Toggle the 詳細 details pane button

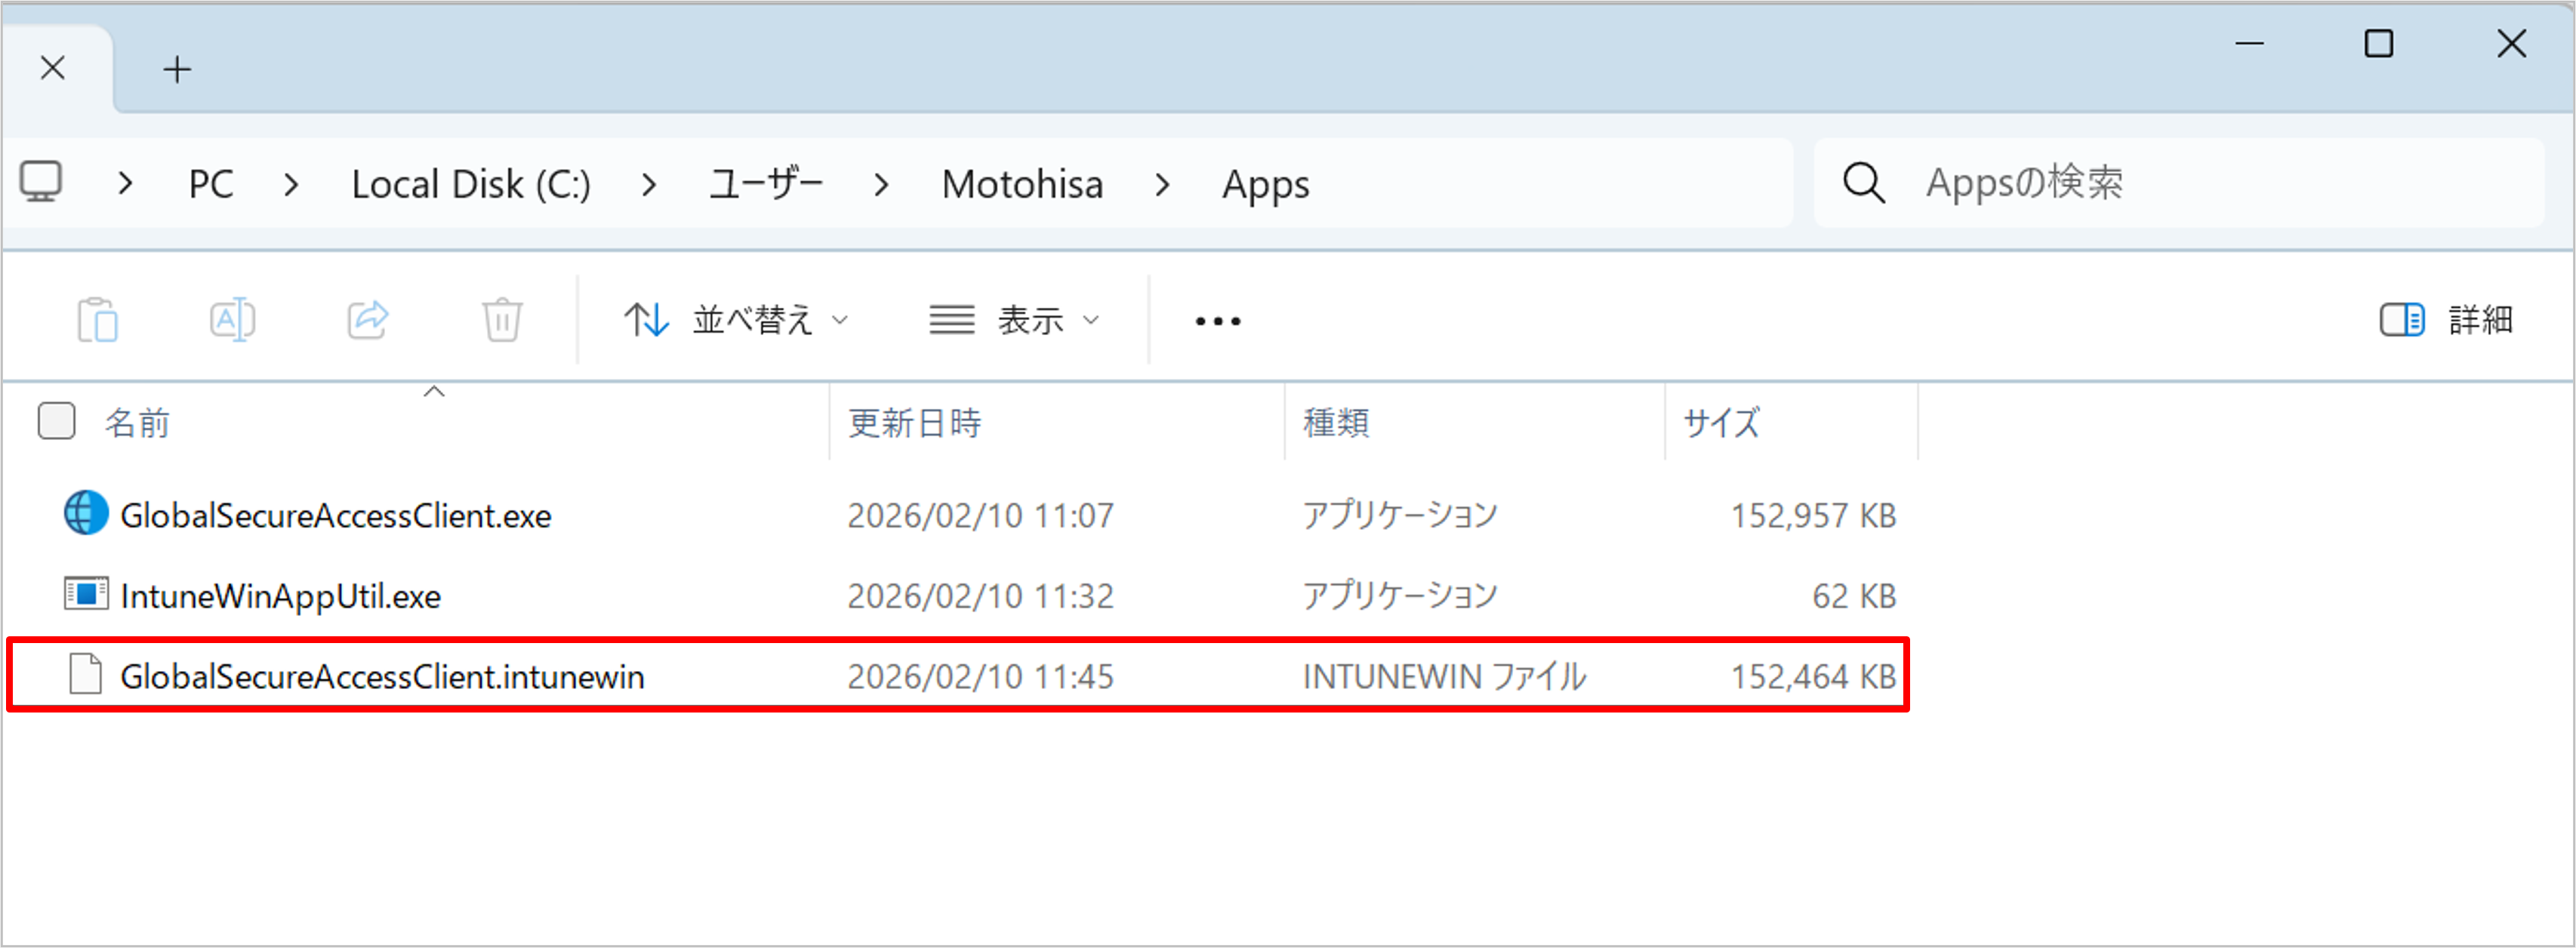tap(2445, 320)
